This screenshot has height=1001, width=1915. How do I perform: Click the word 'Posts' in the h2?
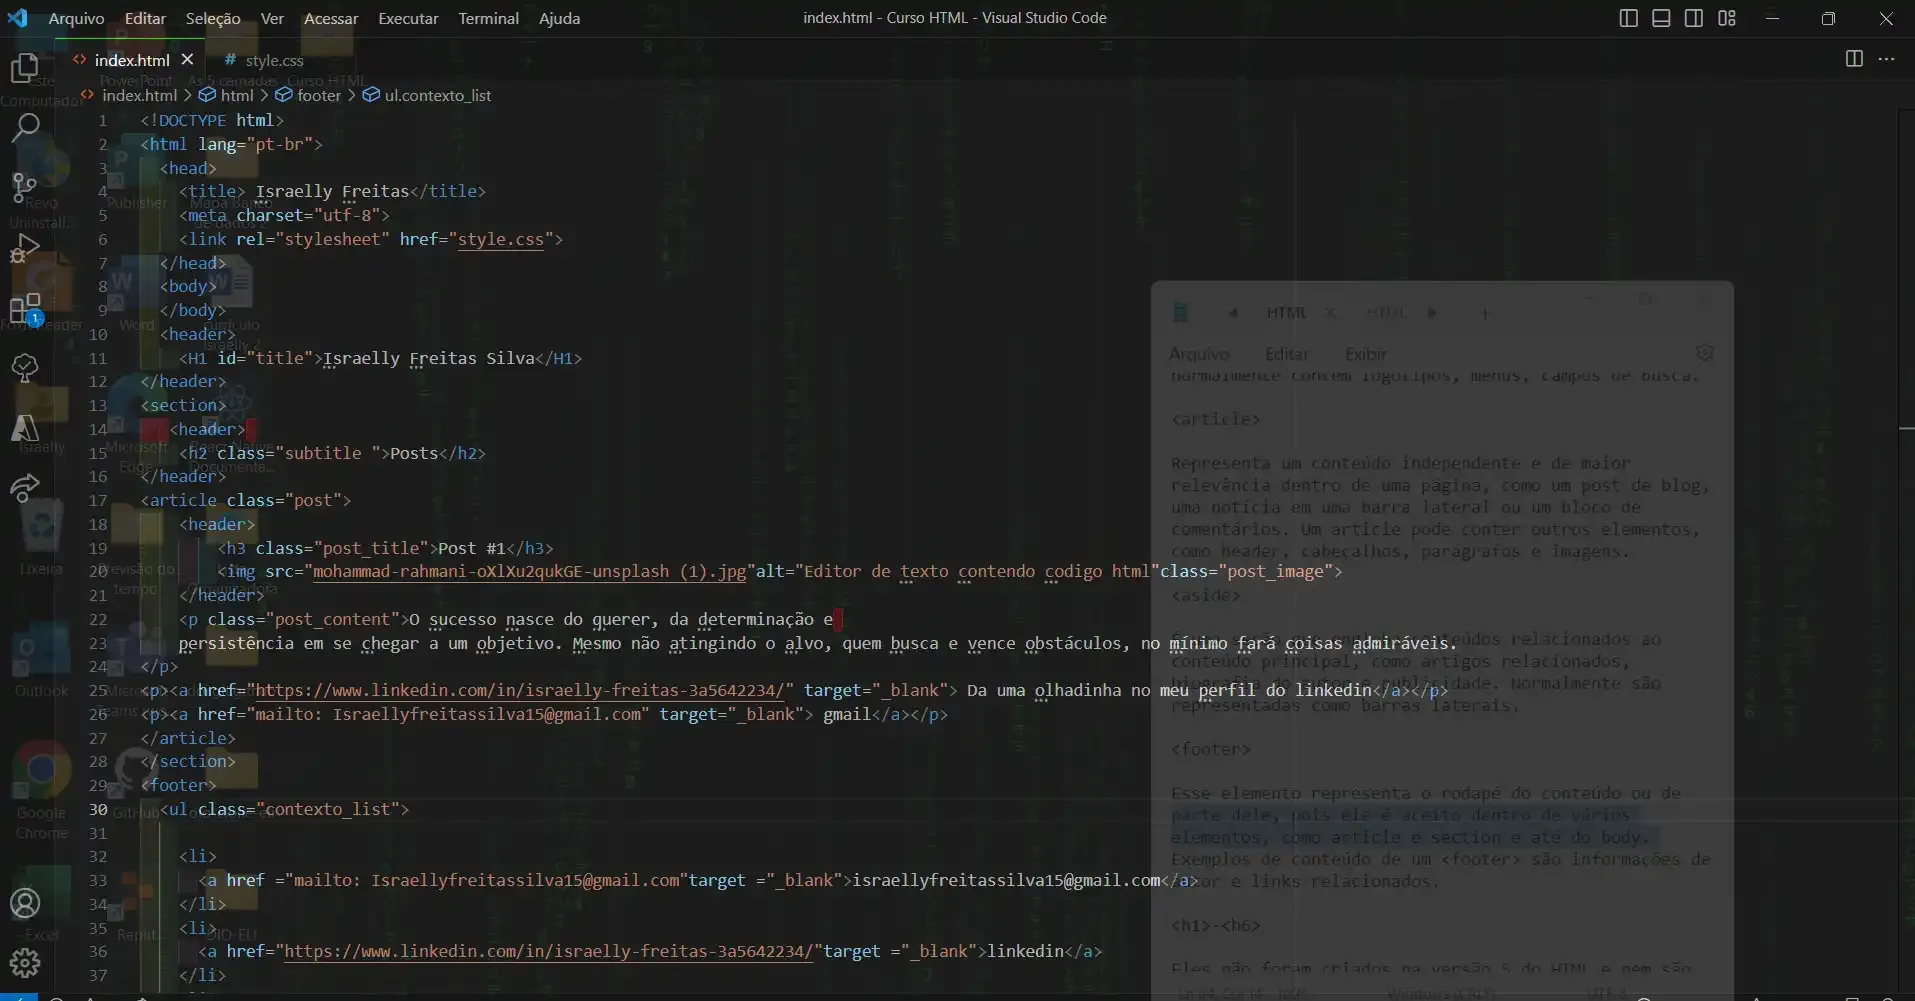(x=414, y=453)
